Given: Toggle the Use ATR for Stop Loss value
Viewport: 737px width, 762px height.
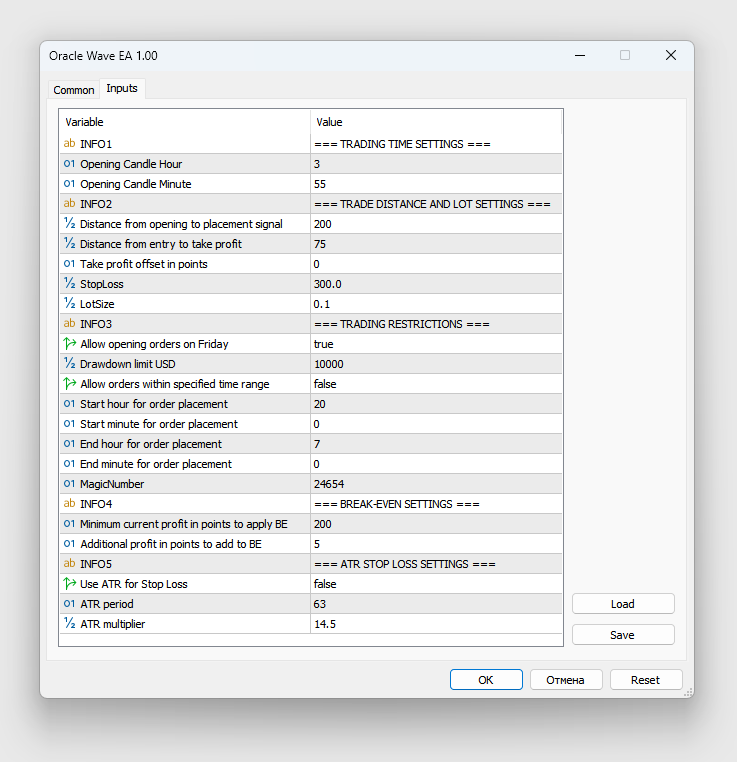Looking at the screenshot, I should coord(436,584).
